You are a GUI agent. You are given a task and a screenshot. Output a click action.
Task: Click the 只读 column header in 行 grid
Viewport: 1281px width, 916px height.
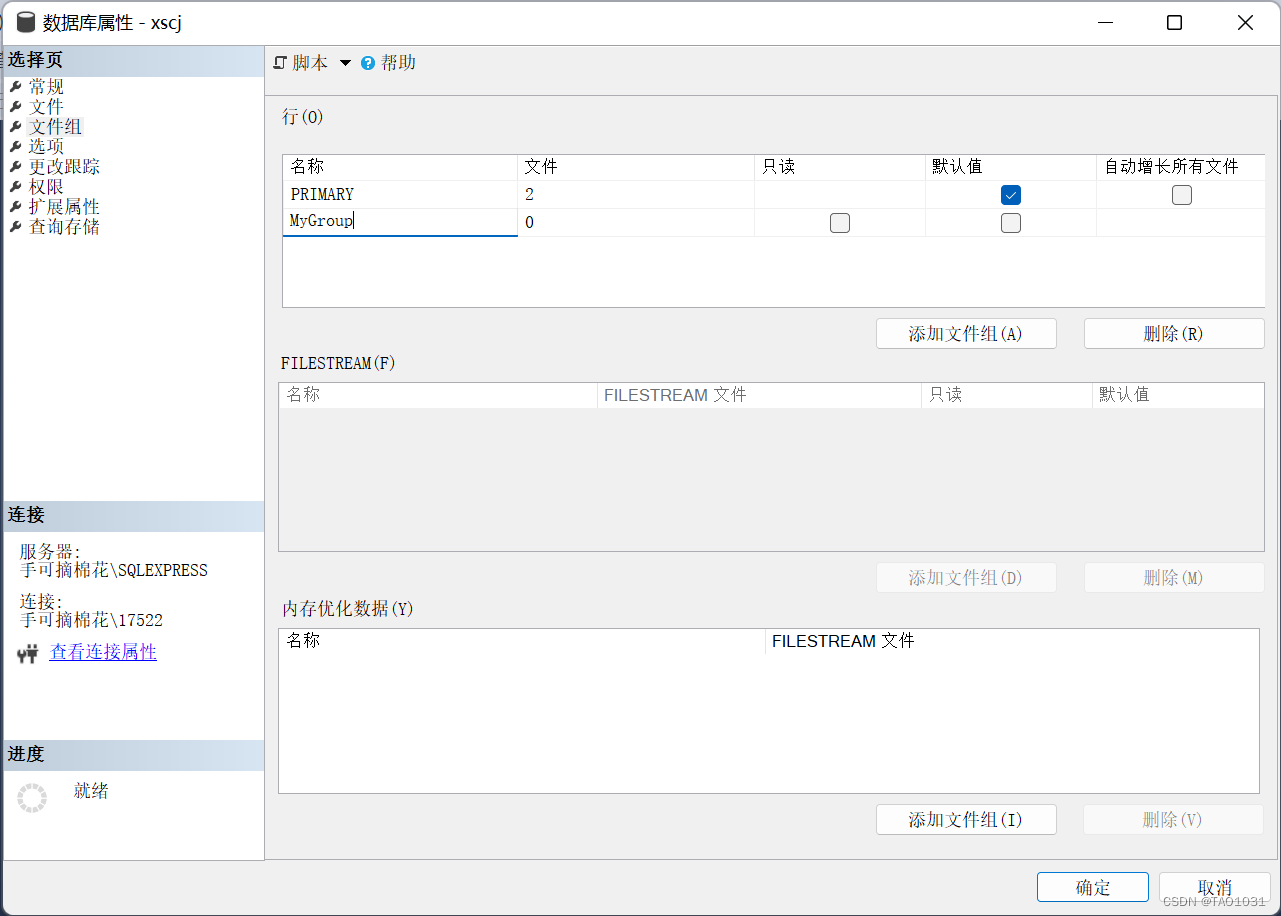pyautogui.click(x=840, y=167)
